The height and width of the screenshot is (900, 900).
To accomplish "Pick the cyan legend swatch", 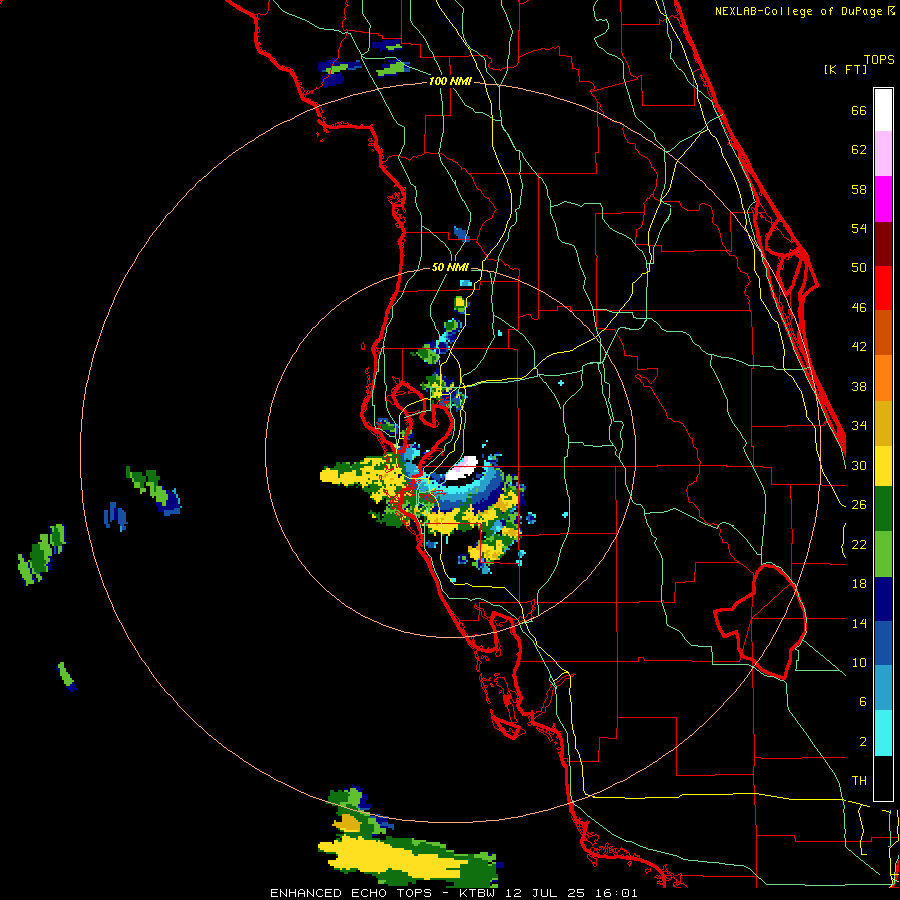I will 883,733.
